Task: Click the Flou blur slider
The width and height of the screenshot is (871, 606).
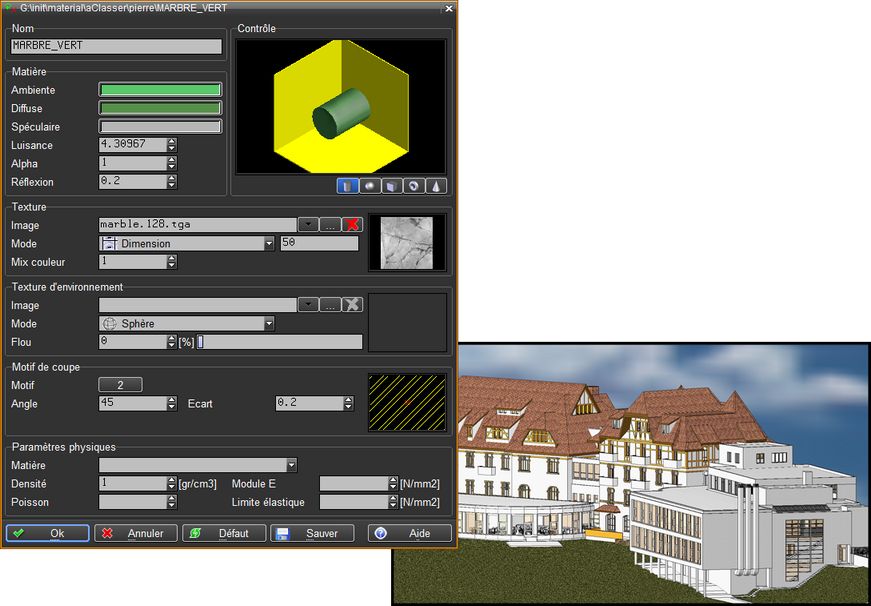Action: [280, 342]
